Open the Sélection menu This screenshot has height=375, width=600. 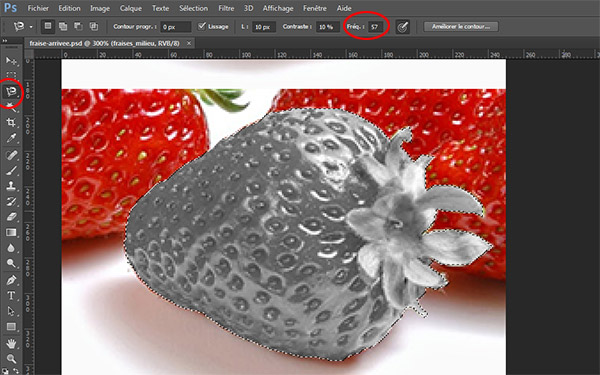click(194, 8)
